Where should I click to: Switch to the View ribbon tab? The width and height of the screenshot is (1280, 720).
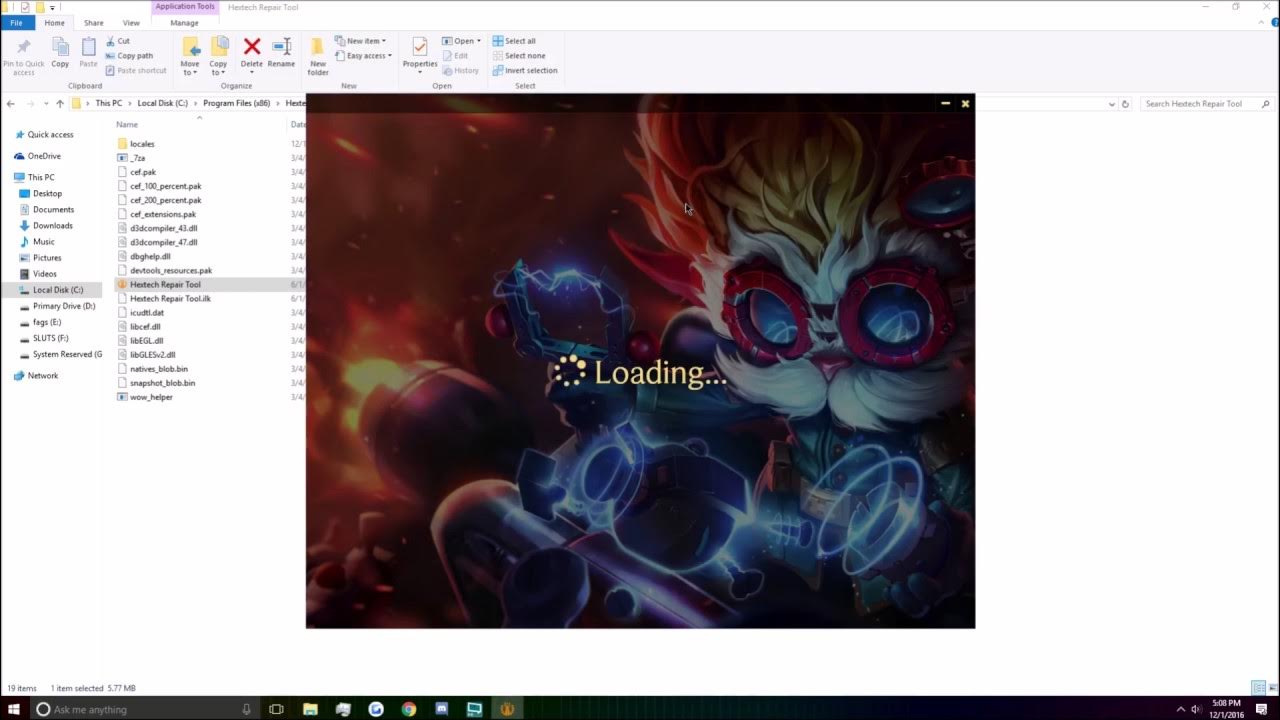coord(131,23)
